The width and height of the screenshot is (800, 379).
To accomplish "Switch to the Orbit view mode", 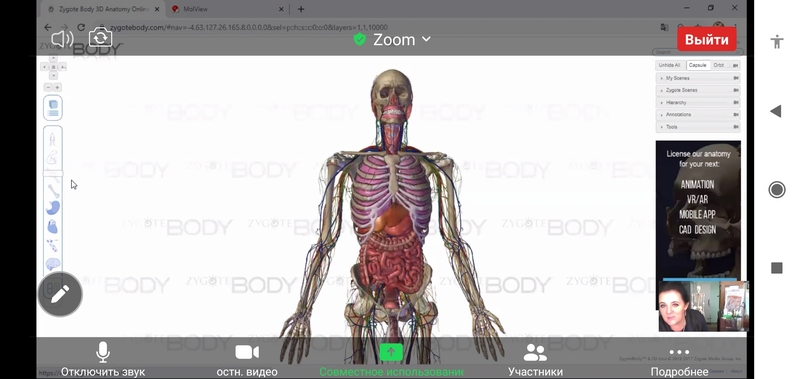I will (718, 65).
